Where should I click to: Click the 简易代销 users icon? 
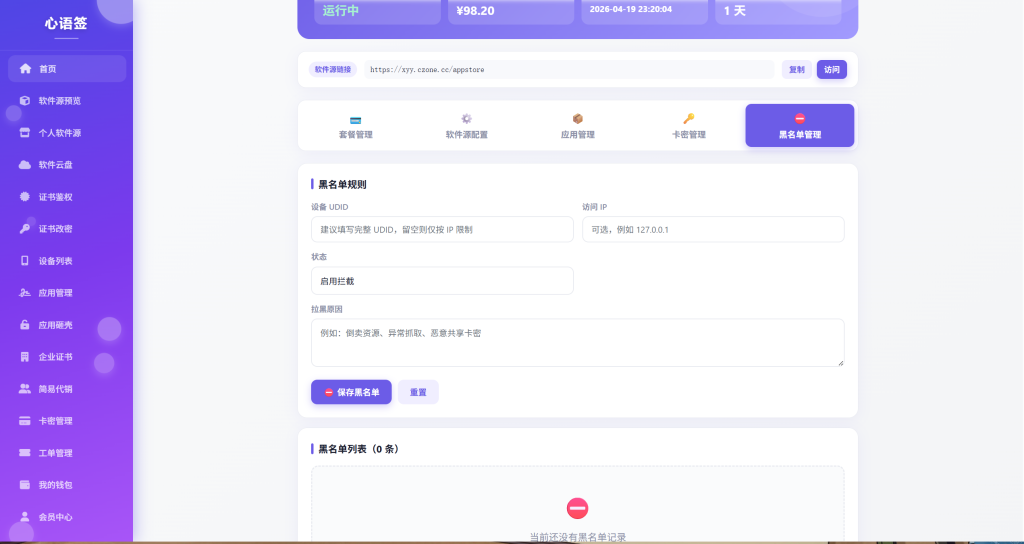tap(25, 389)
